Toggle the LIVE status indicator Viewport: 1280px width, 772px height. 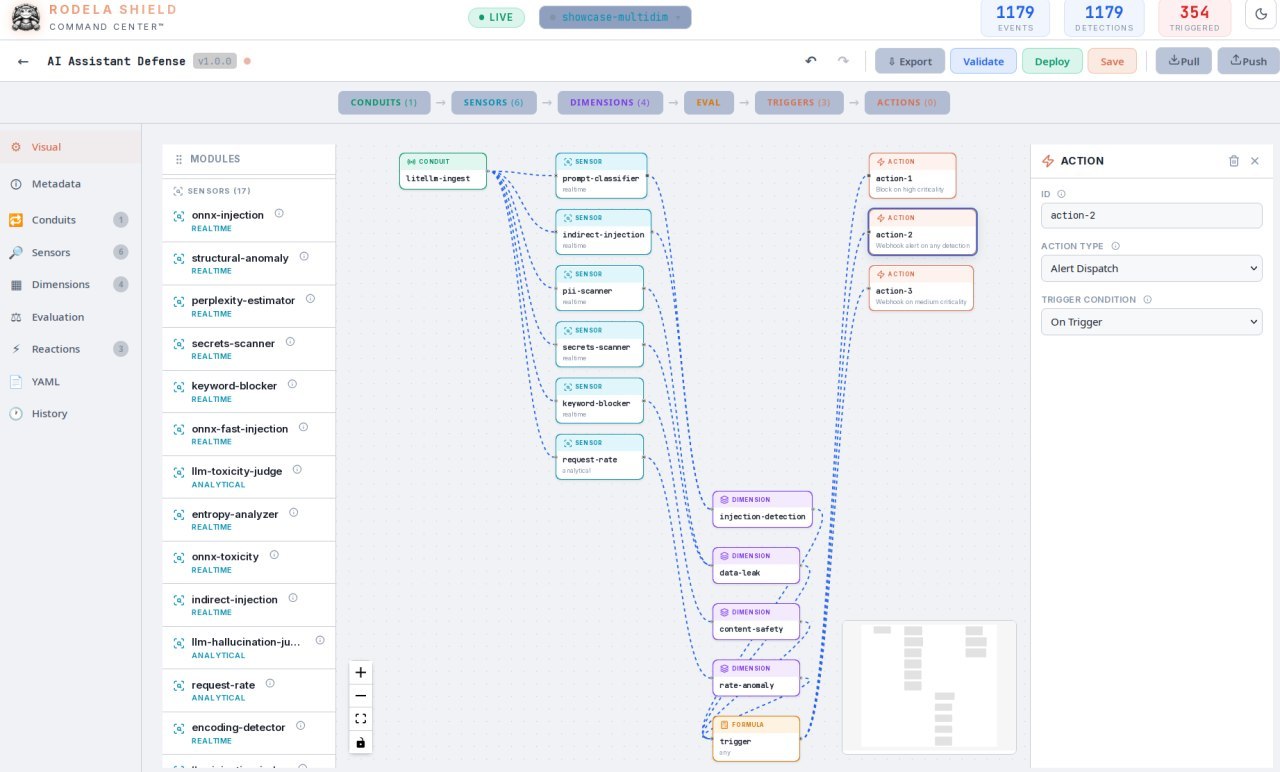[x=496, y=17]
